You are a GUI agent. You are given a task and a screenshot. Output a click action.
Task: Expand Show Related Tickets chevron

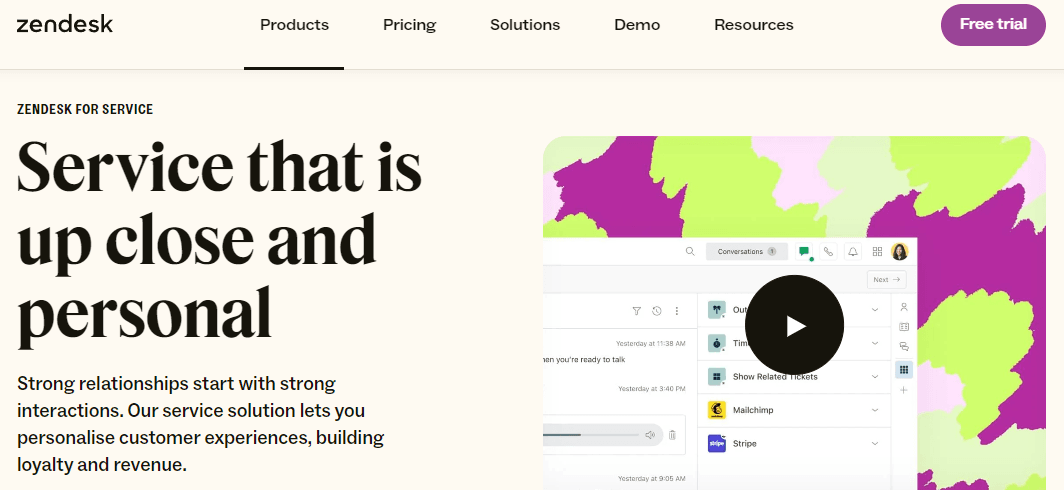tap(875, 377)
